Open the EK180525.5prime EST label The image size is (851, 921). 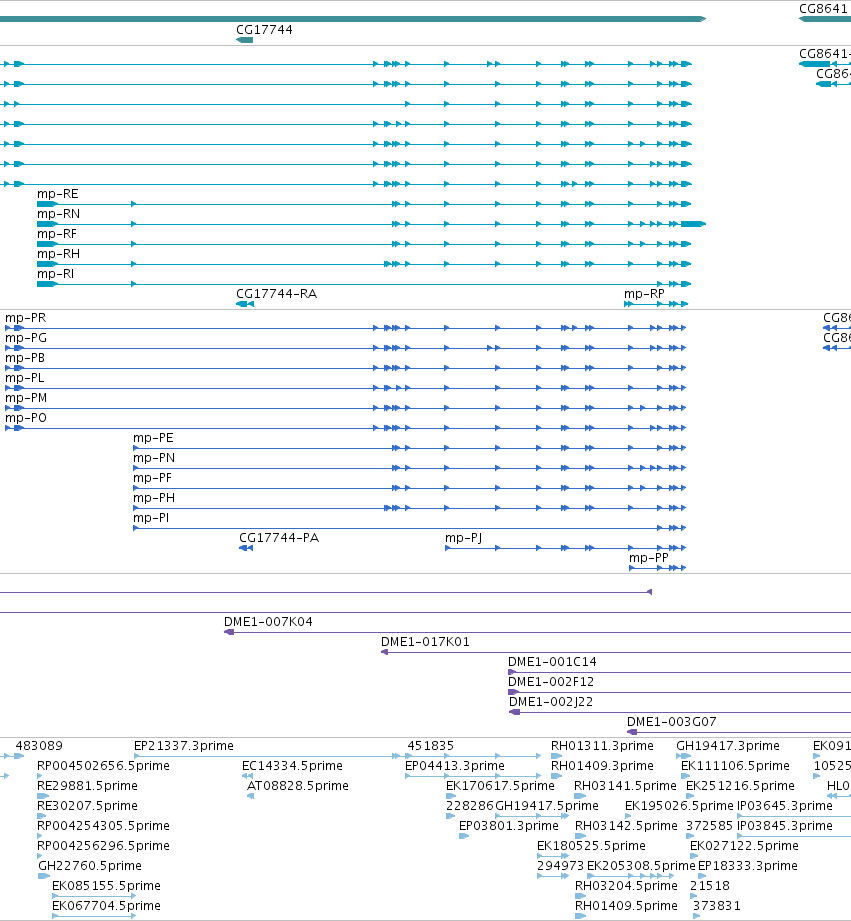(591, 845)
